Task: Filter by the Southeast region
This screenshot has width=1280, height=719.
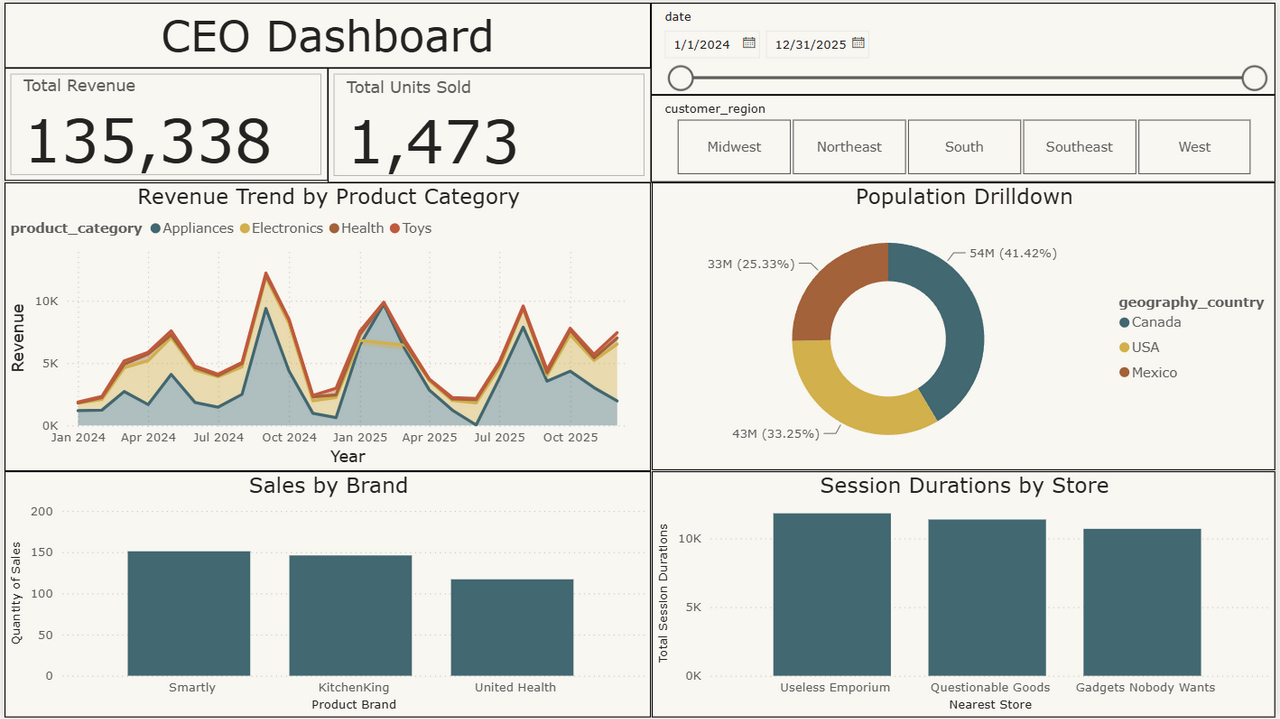Action: click(1079, 147)
